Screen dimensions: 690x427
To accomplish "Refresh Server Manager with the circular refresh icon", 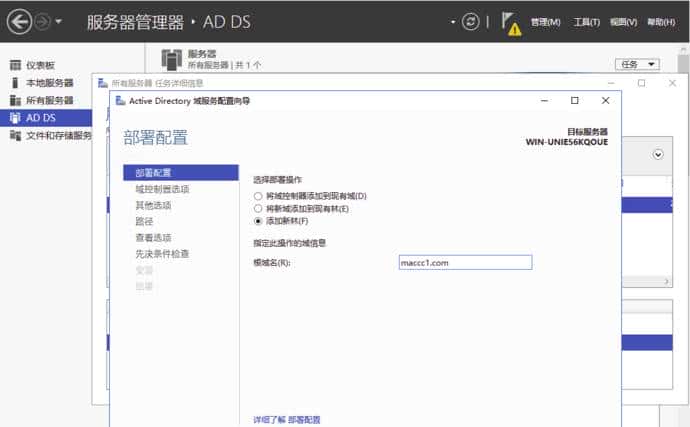I will (x=470, y=22).
